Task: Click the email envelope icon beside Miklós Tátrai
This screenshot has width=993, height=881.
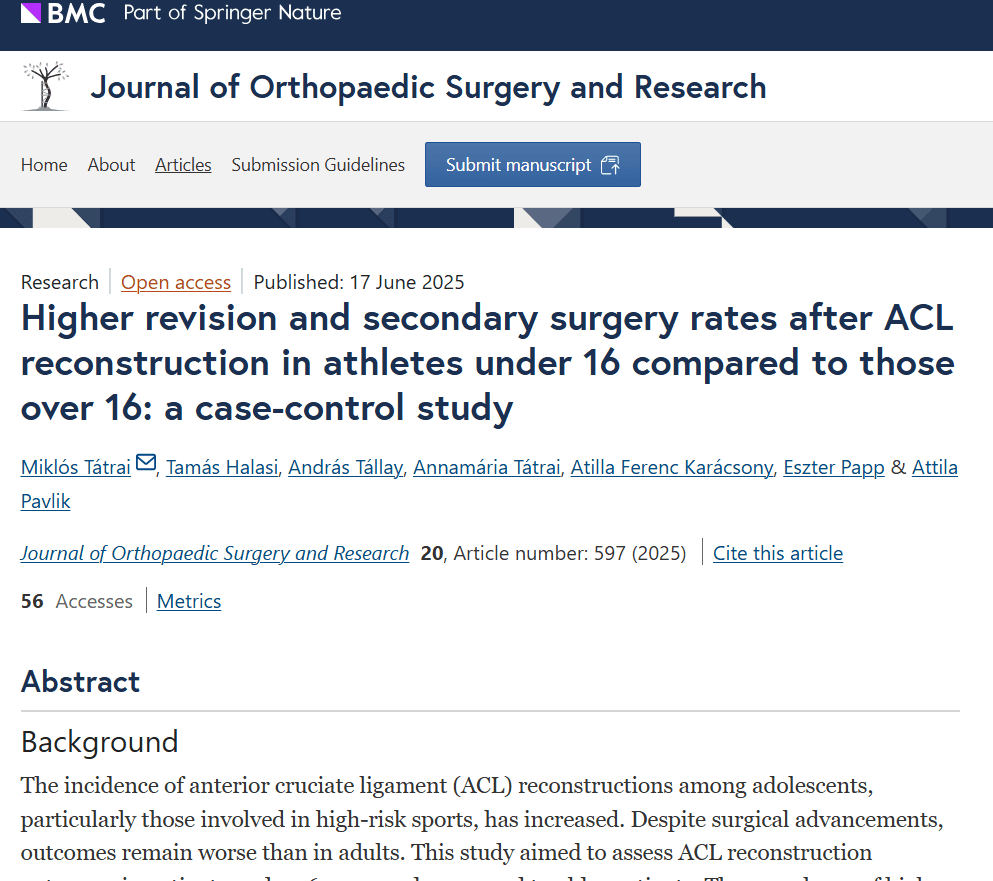Action: coord(146,463)
